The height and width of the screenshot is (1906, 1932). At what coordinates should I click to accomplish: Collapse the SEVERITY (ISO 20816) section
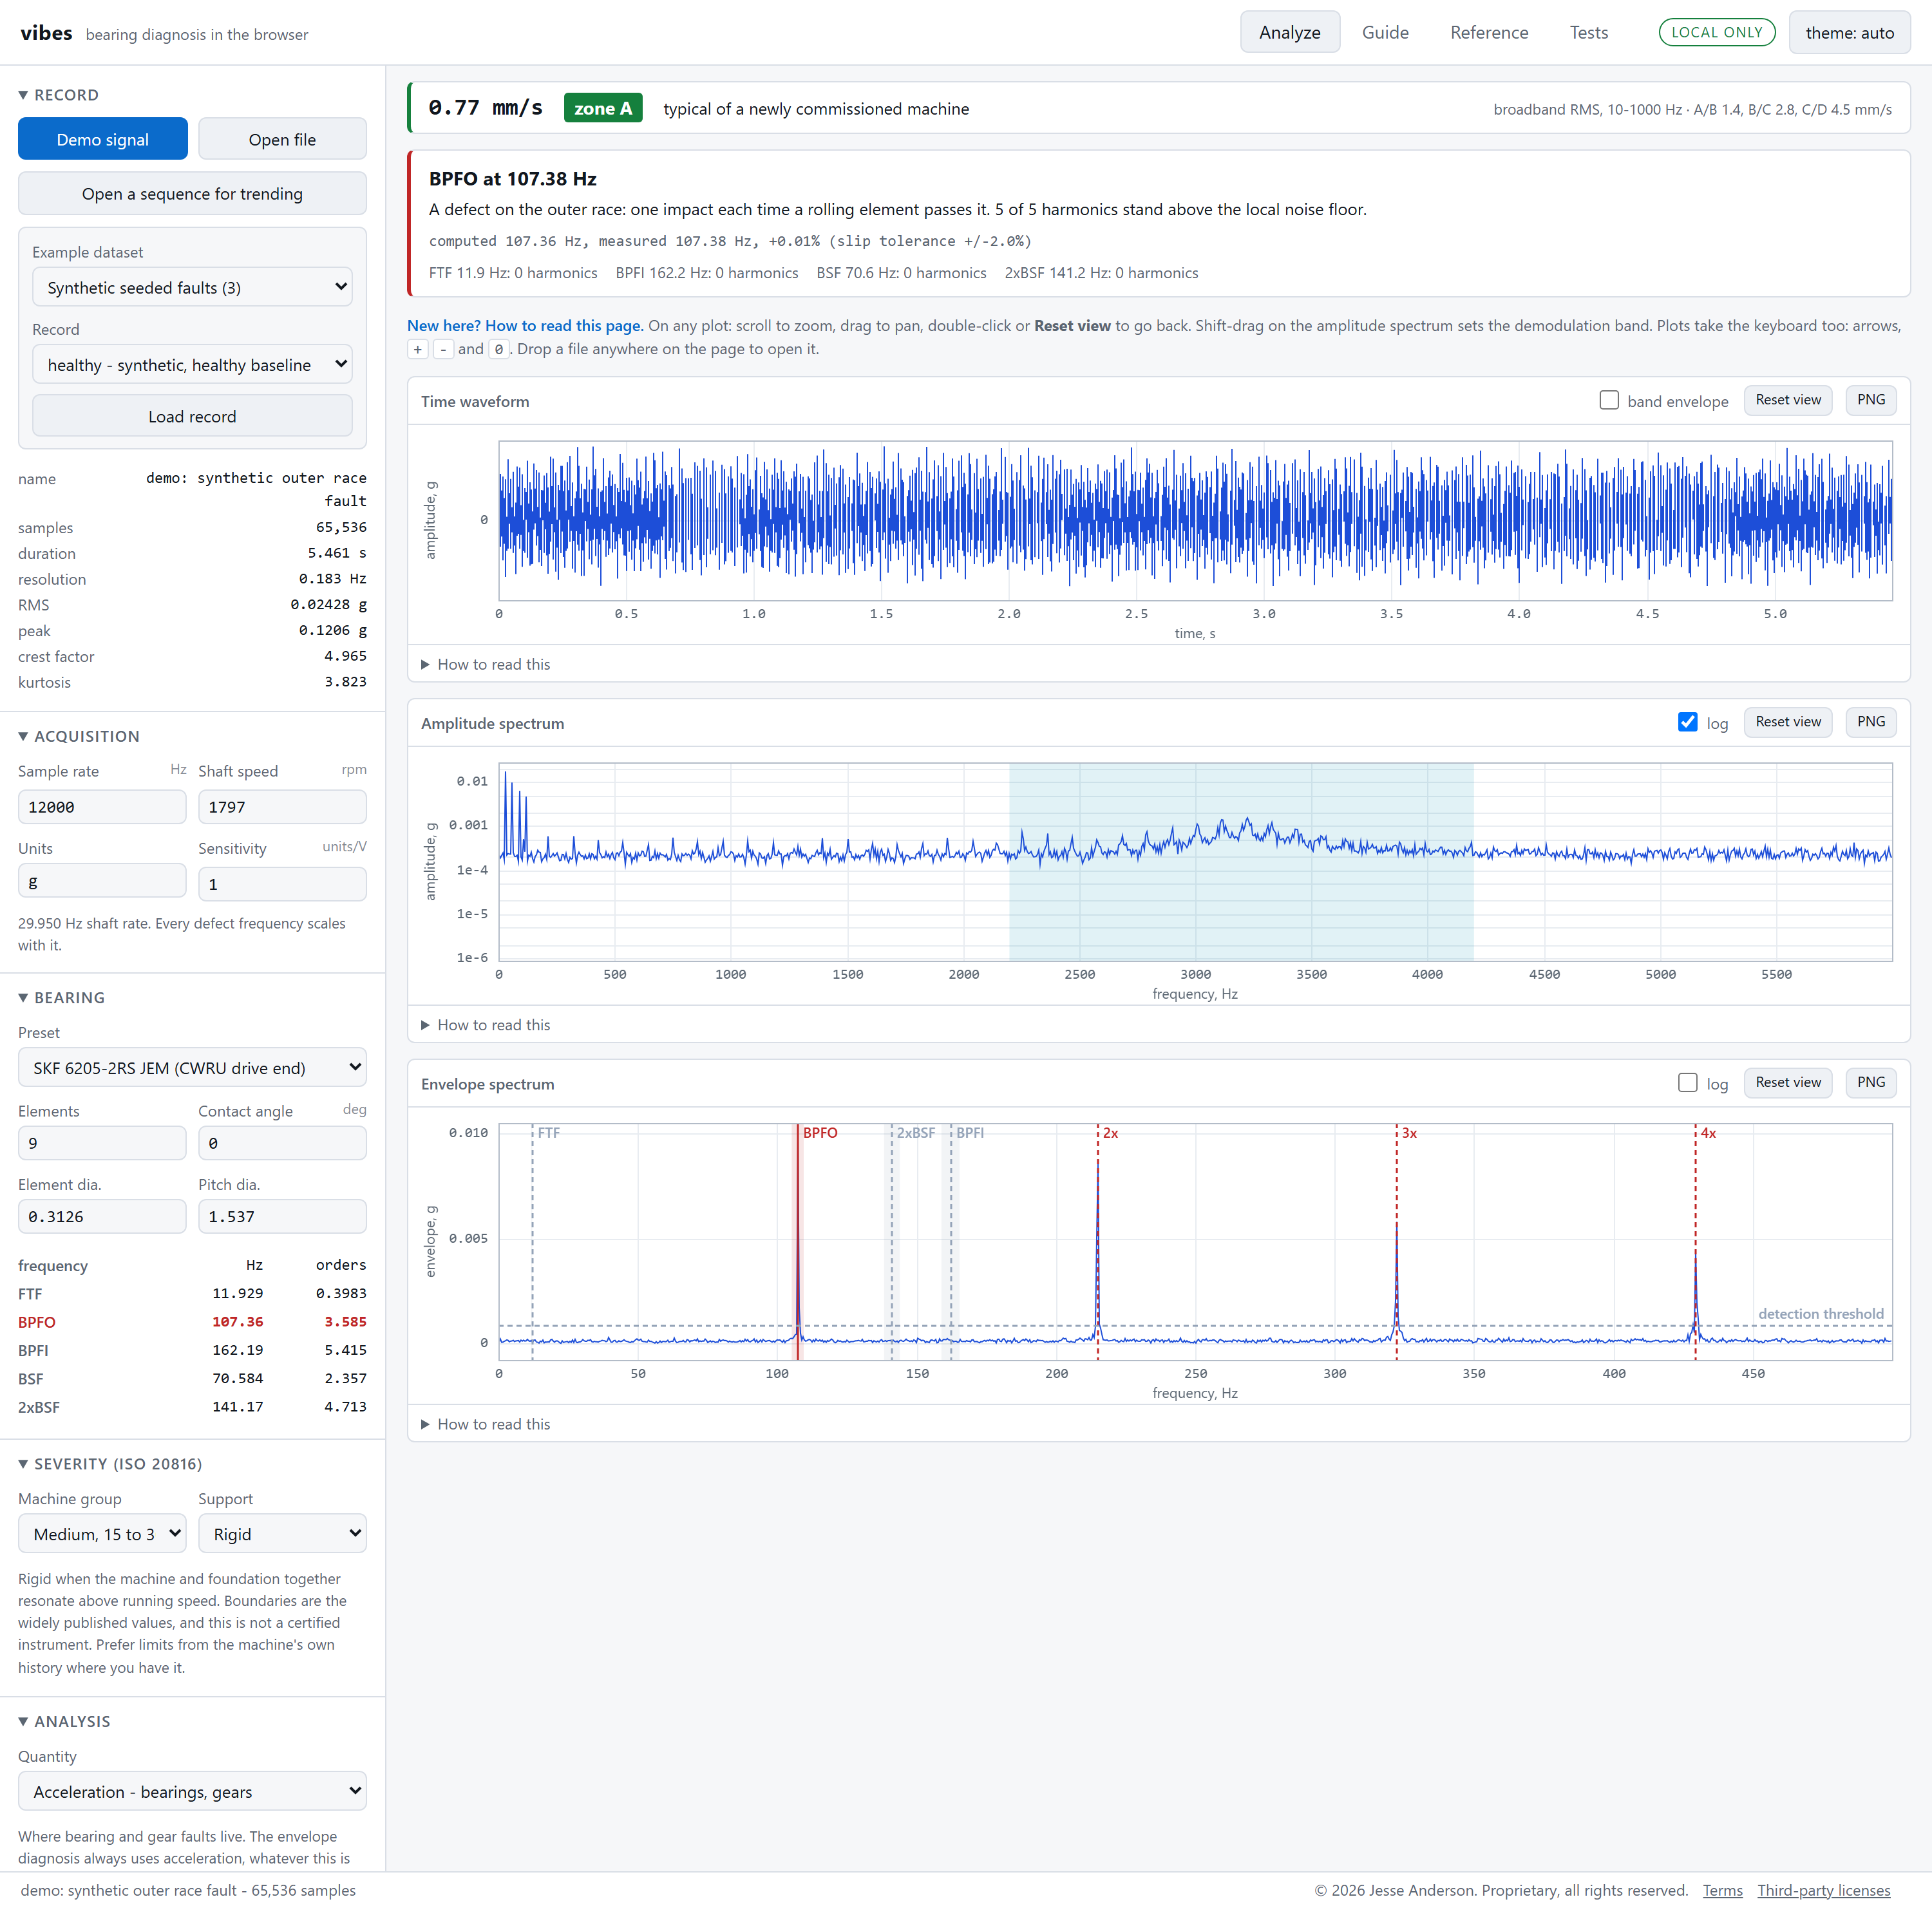(110, 1464)
